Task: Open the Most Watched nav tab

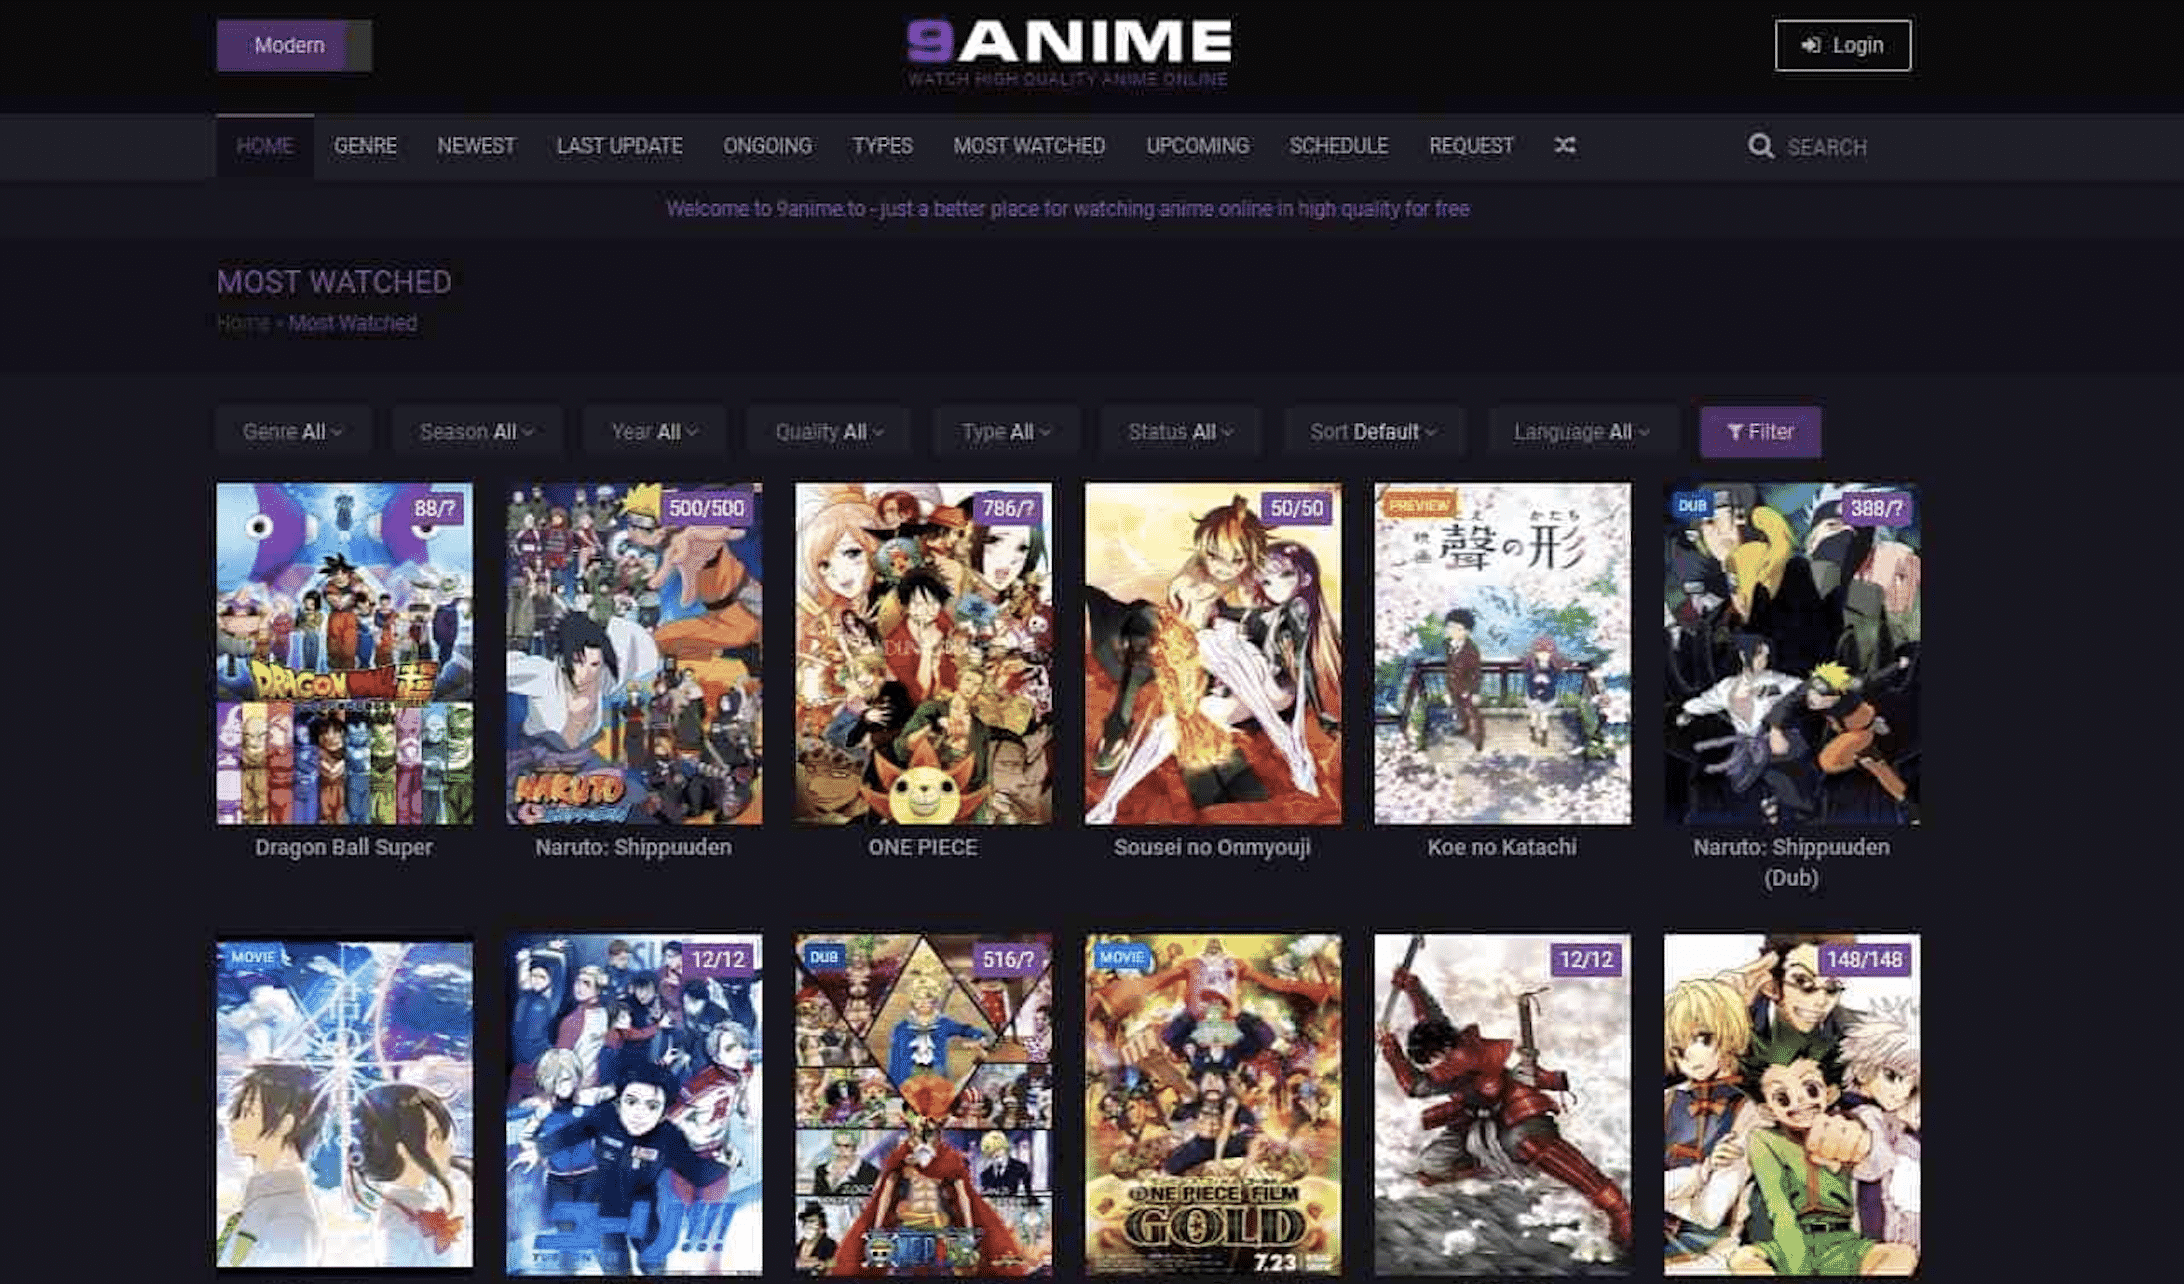Action: tap(1028, 146)
